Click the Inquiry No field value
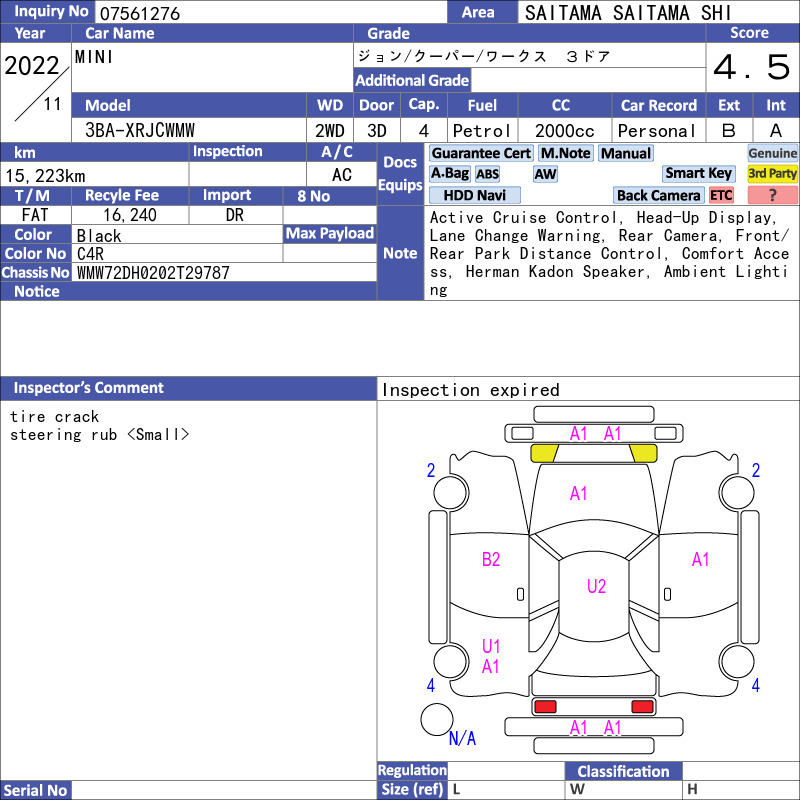 [271, 13]
